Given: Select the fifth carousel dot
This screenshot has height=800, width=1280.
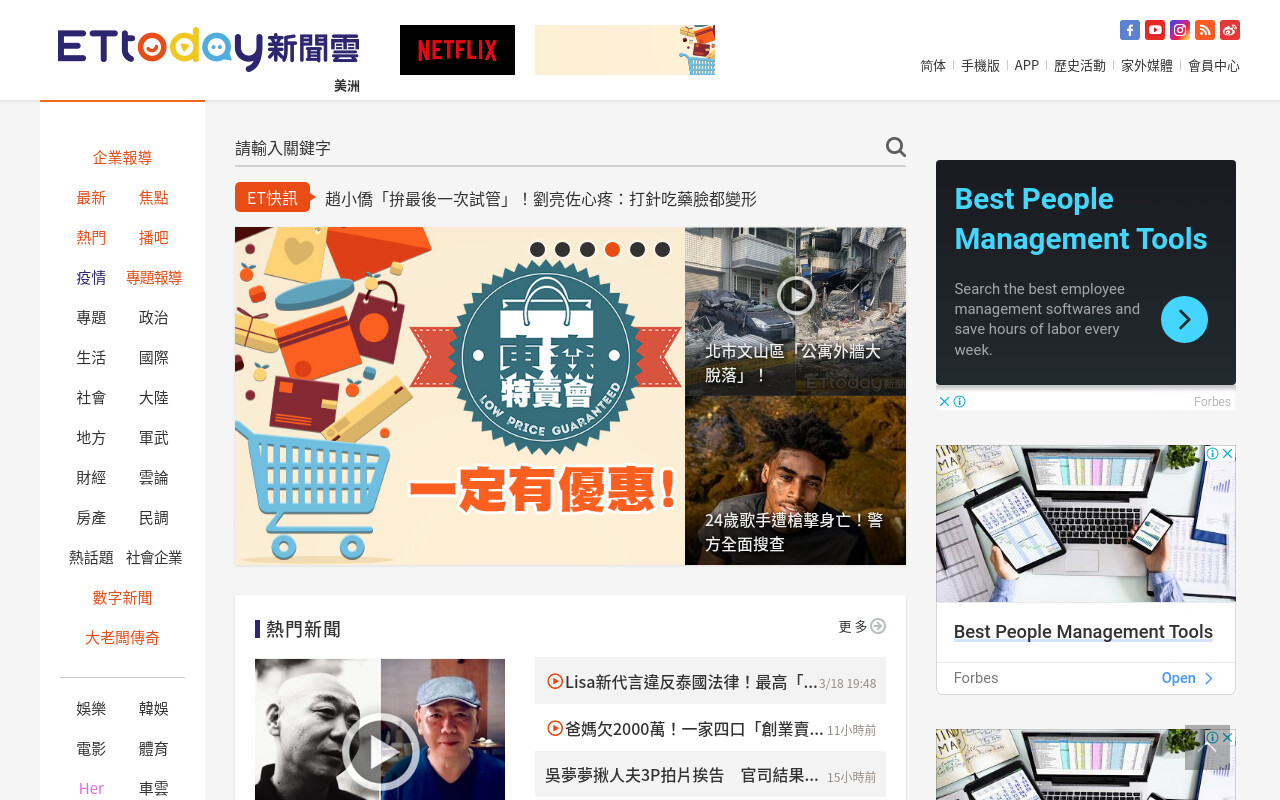Looking at the screenshot, I should coord(637,249).
